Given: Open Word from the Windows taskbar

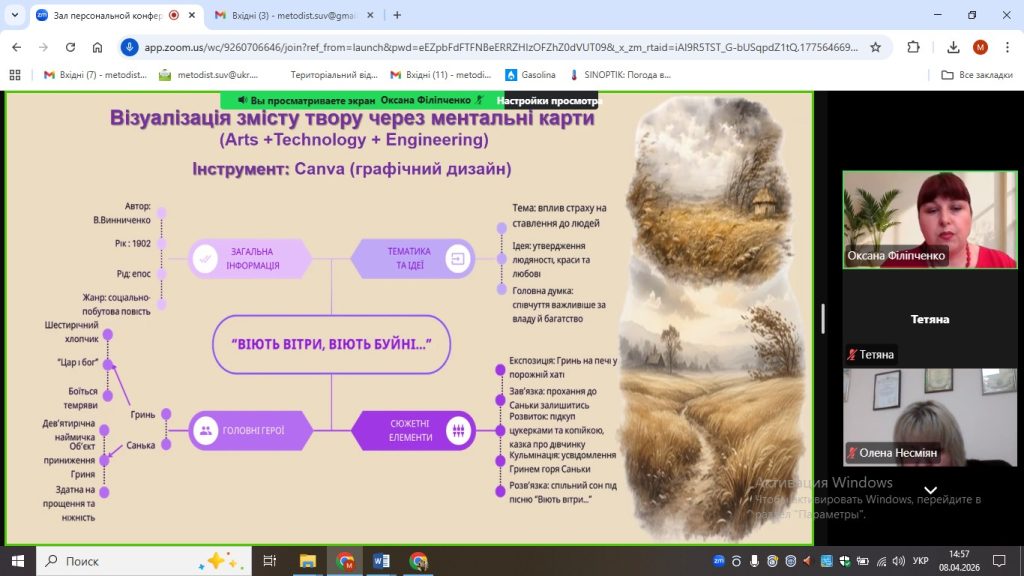Looking at the screenshot, I should point(382,561).
